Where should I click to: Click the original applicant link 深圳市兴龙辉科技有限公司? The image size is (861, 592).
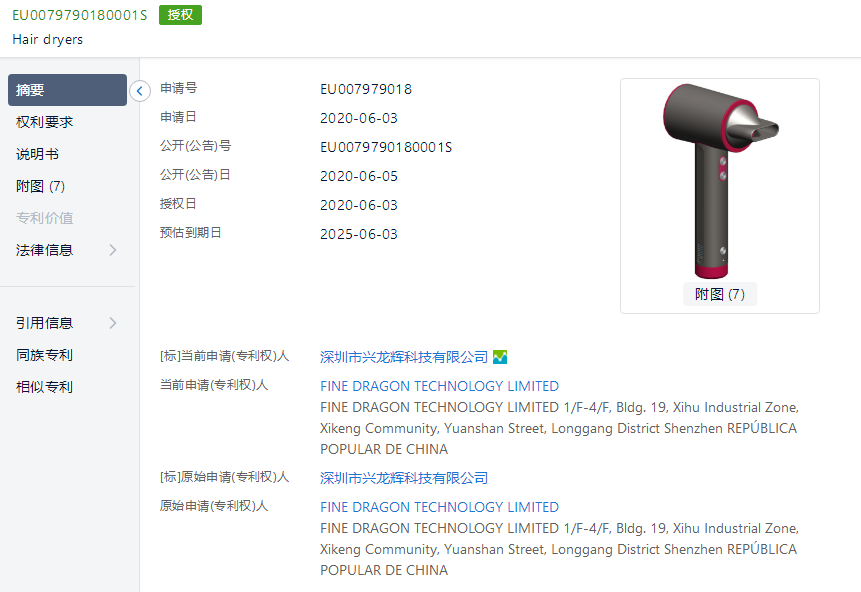pos(404,478)
